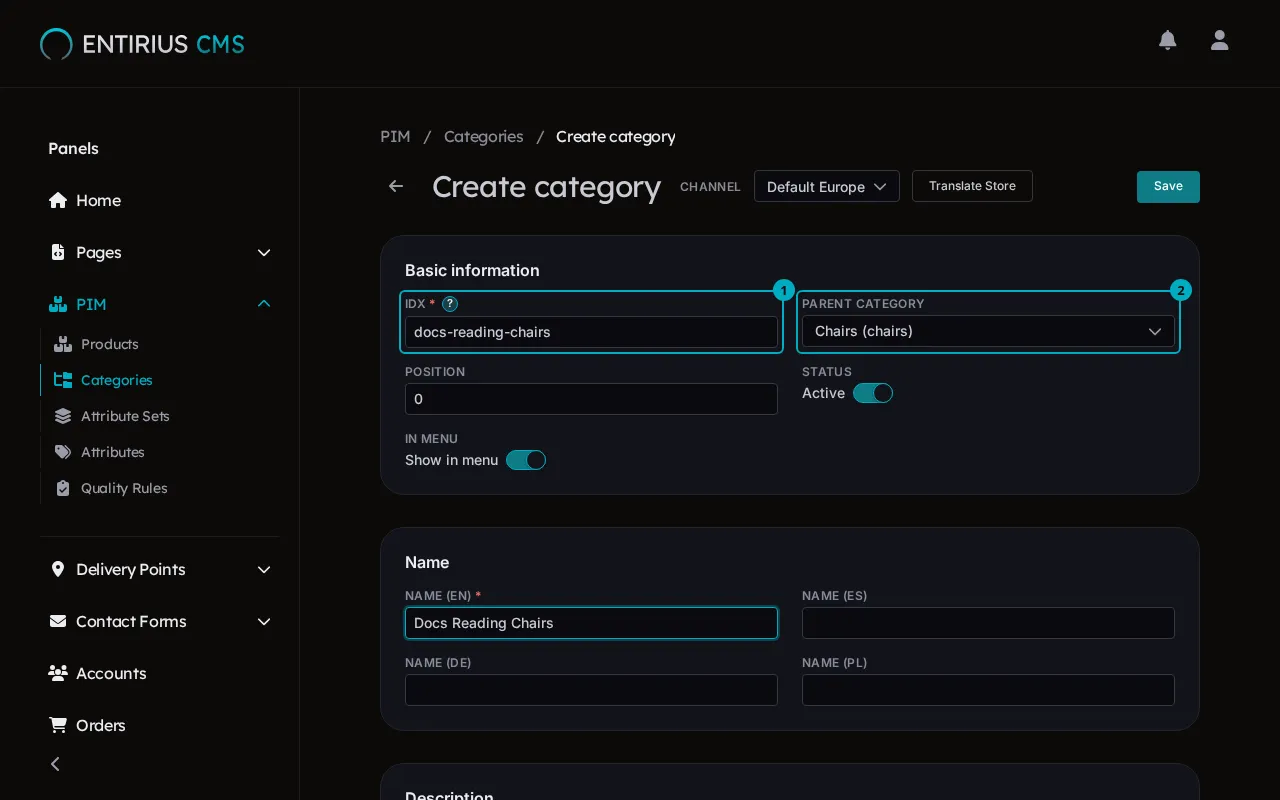
Task: Click the Quality Rules clipboard icon
Action: click(x=63, y=488)
